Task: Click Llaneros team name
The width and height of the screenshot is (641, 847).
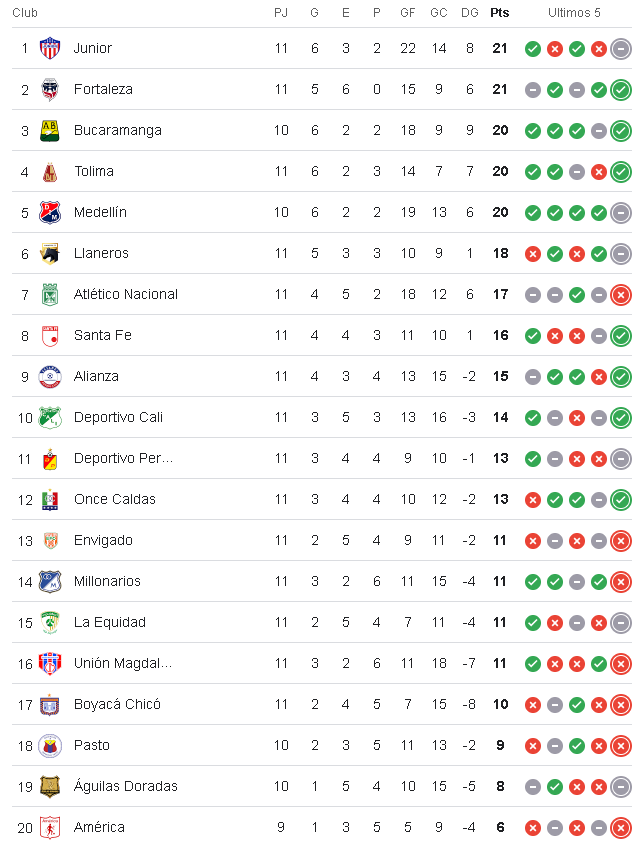Action: 101,253
